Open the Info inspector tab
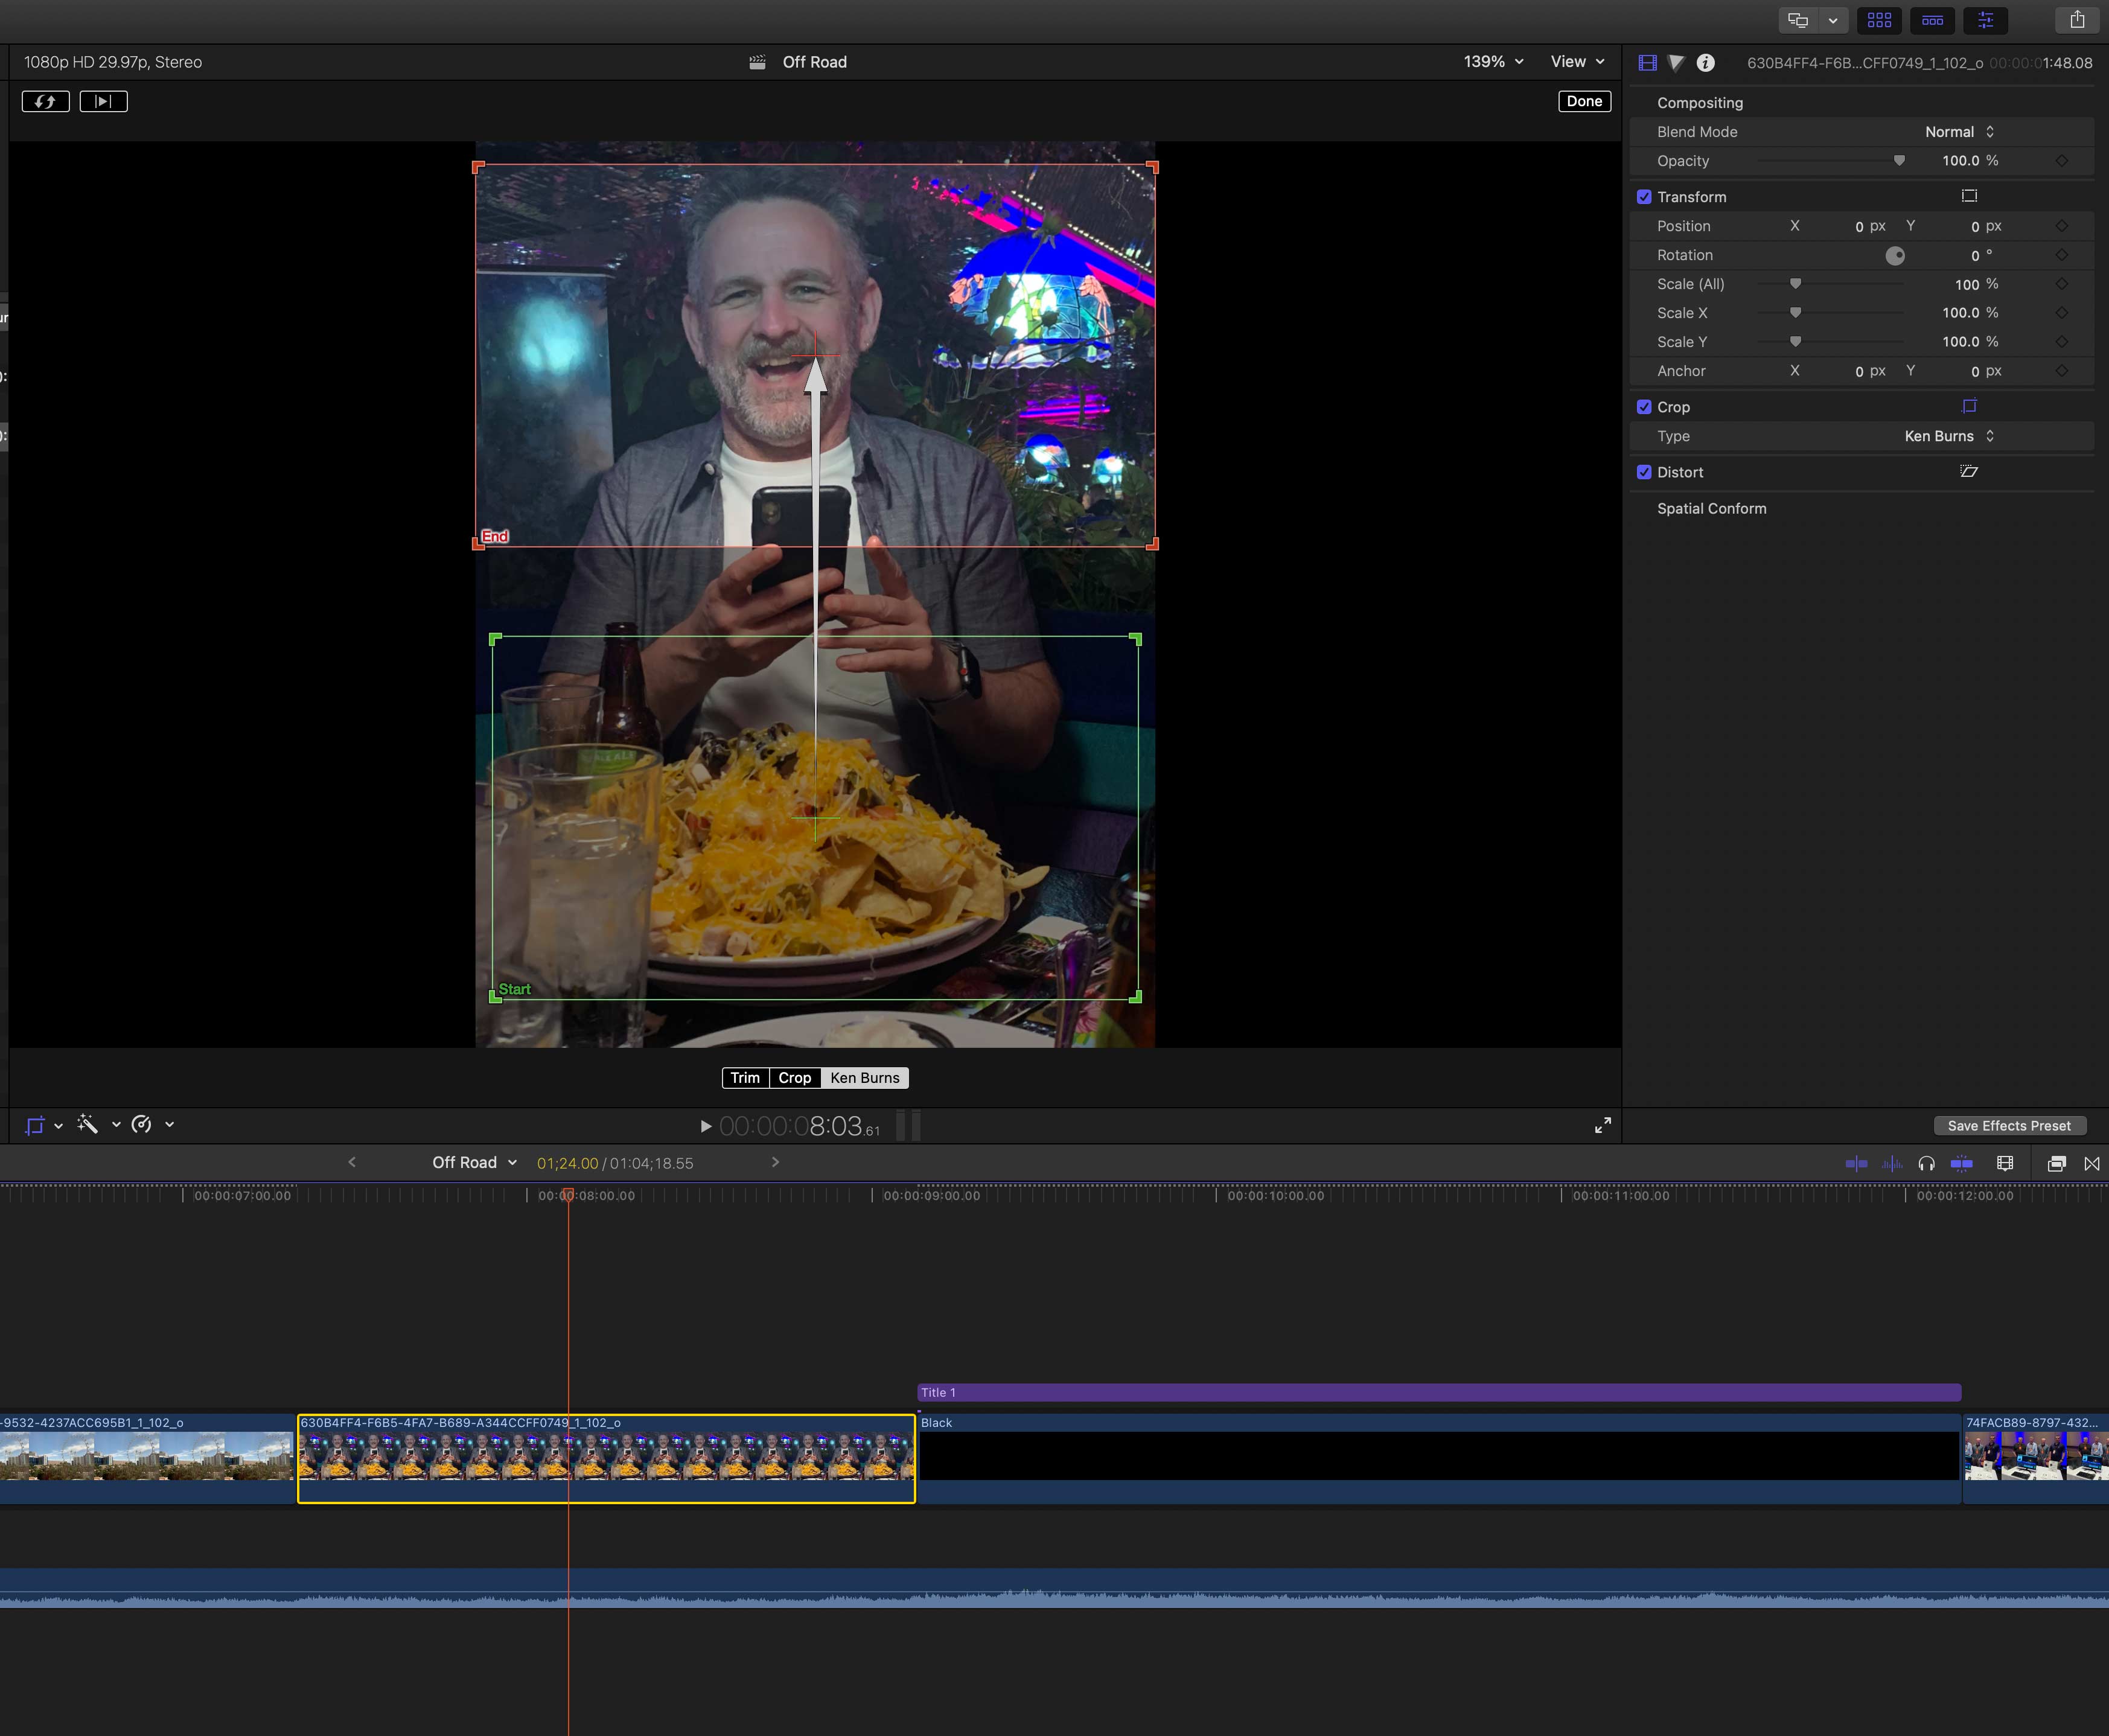 coord(1706,63)
